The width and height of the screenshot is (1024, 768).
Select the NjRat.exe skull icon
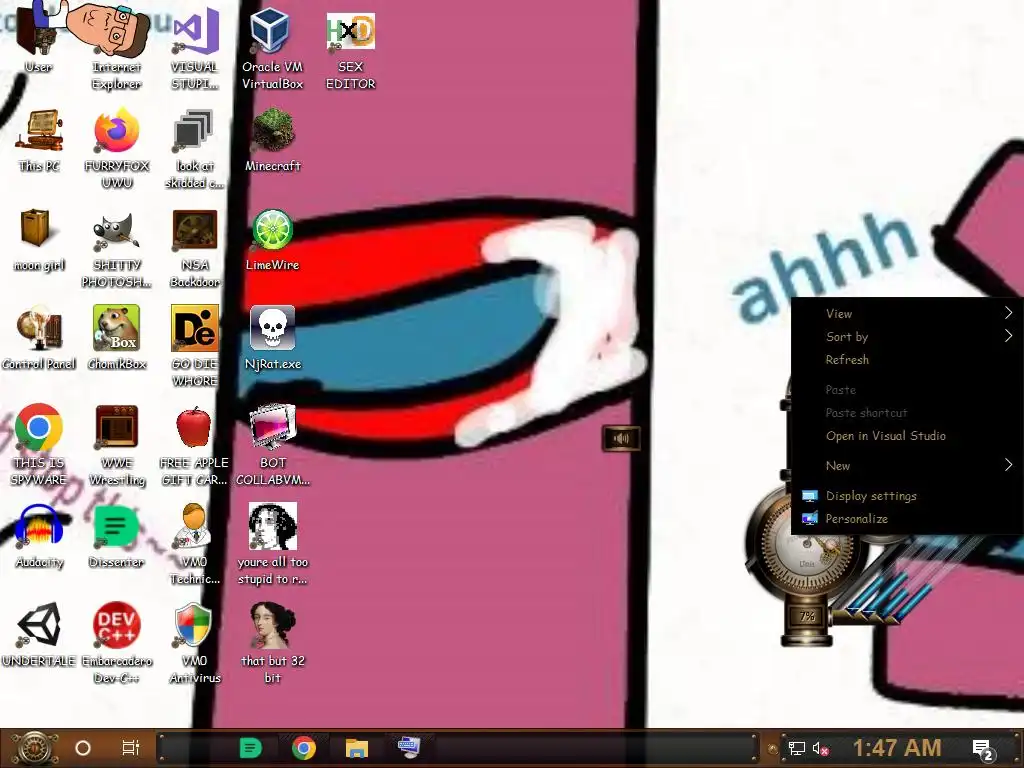[x=272, y=338]
